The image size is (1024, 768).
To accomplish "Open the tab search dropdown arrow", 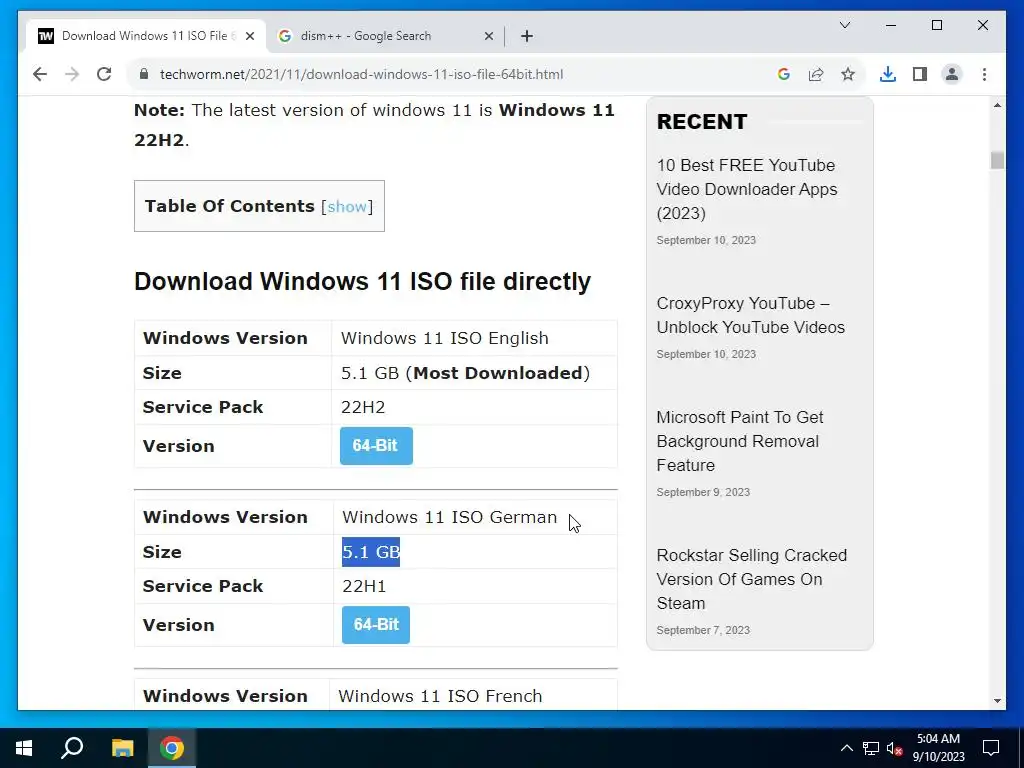I will coord(844,25).
